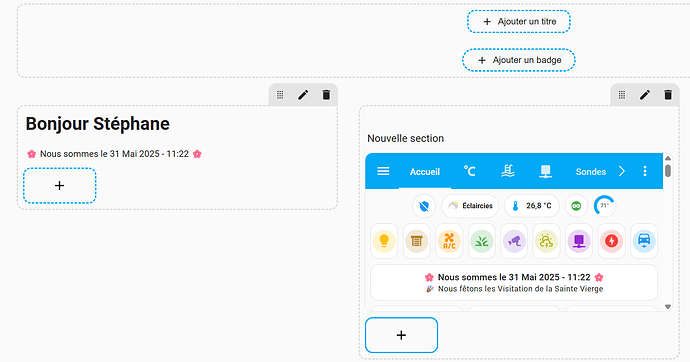
Task: Grab the drag handle of Nouvelle section
Action: [x=622, y=95]
